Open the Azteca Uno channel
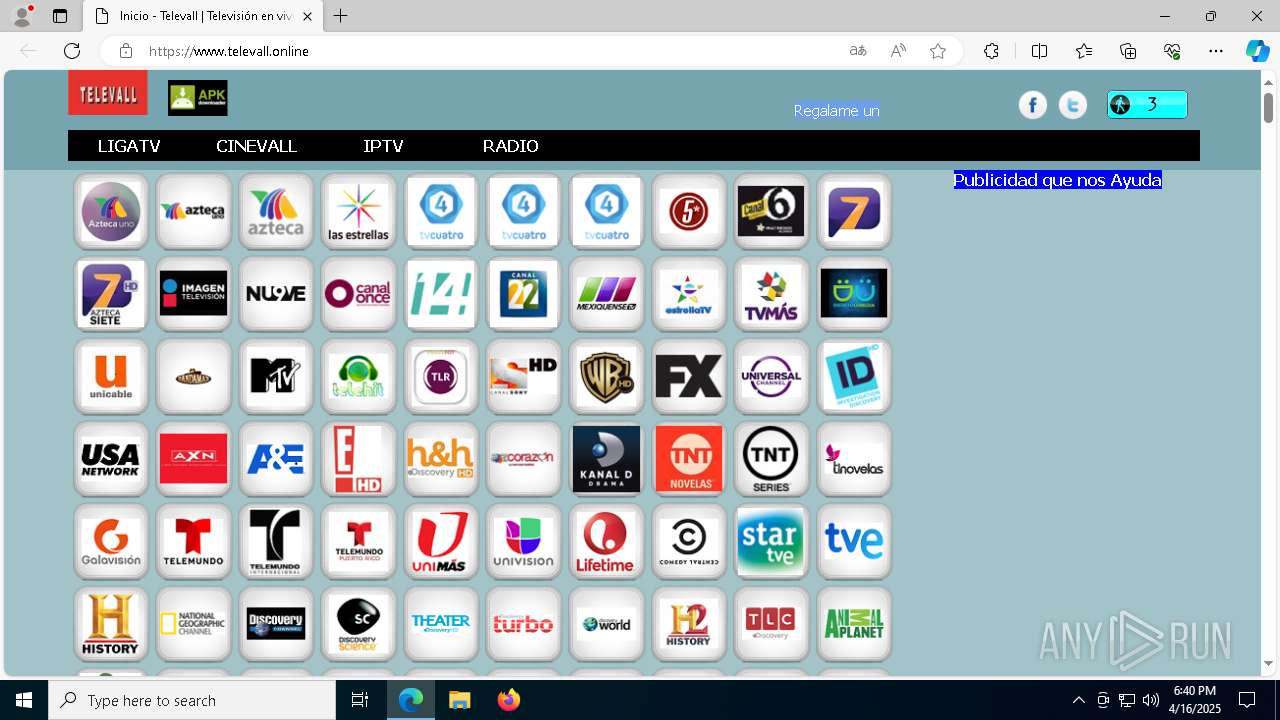Viewport: 1280px width, 720px height. point(111,211)
